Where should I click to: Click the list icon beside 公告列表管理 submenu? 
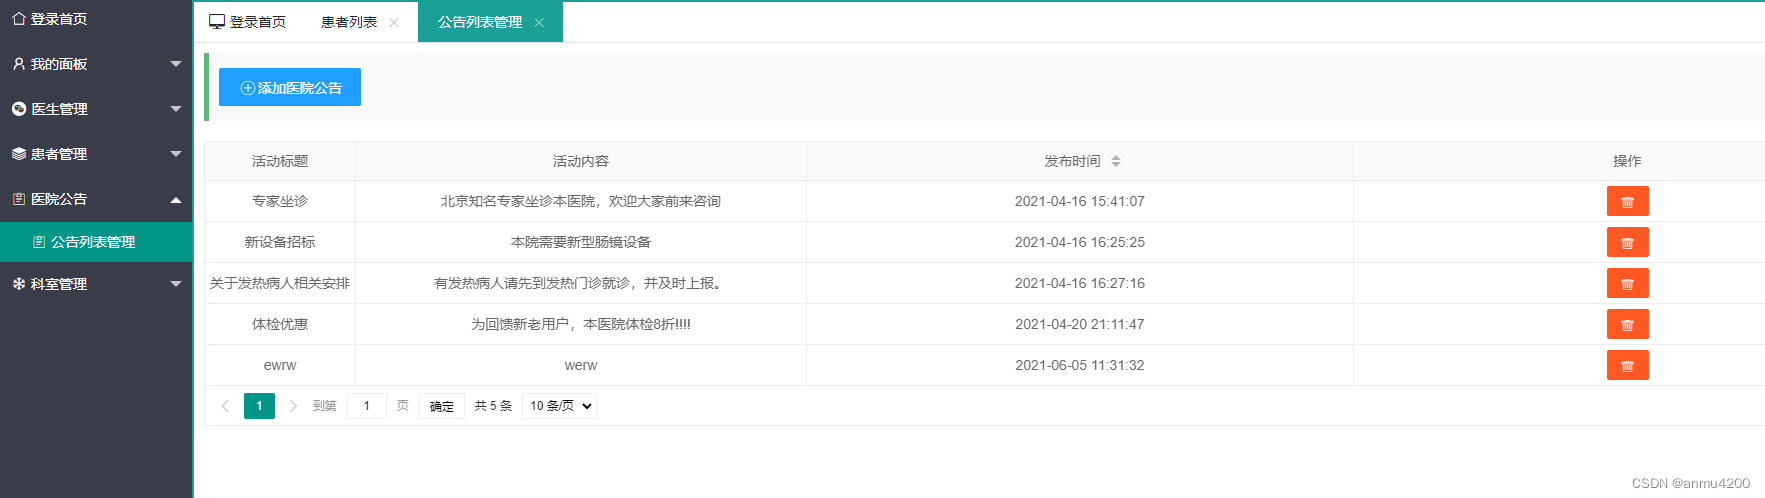click(x=39, y=242)
